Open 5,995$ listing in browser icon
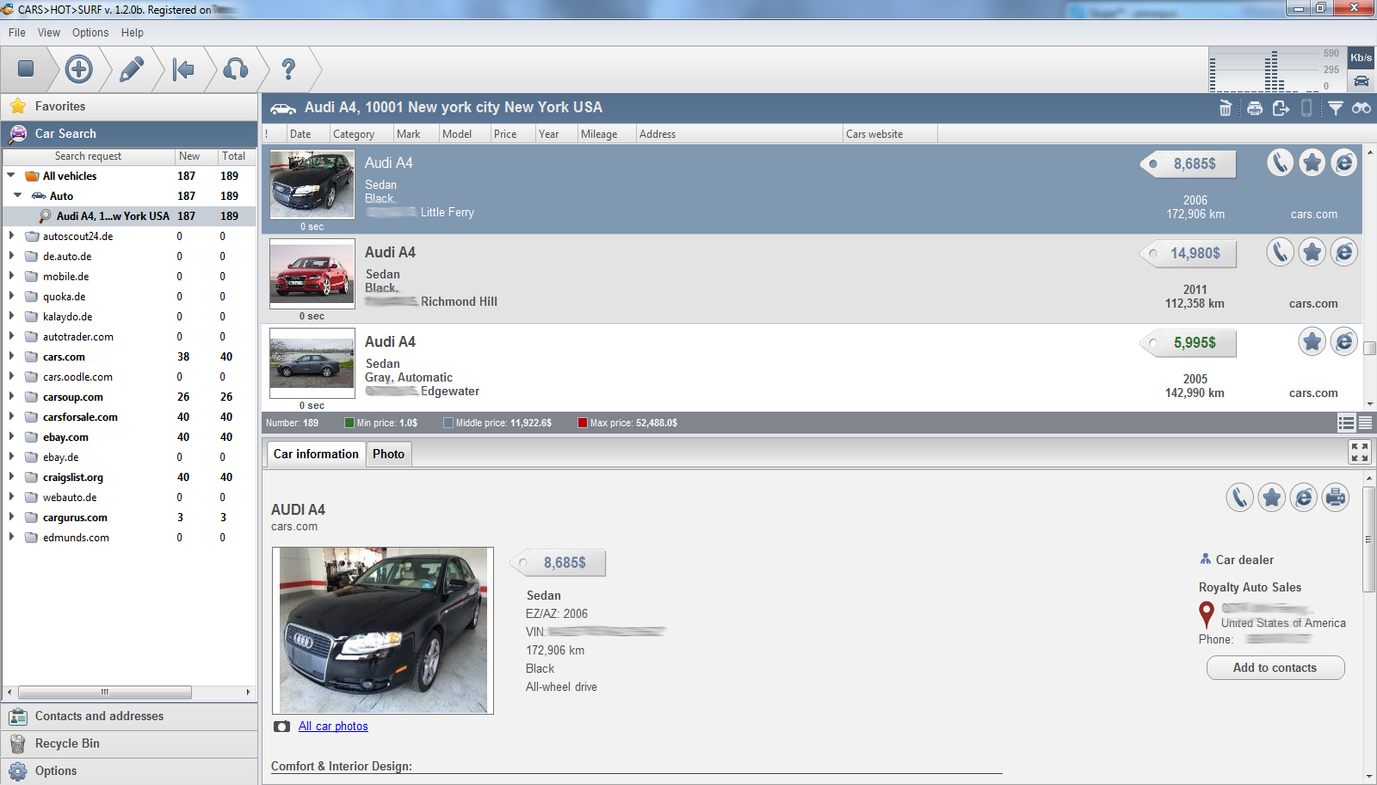 1344,342
